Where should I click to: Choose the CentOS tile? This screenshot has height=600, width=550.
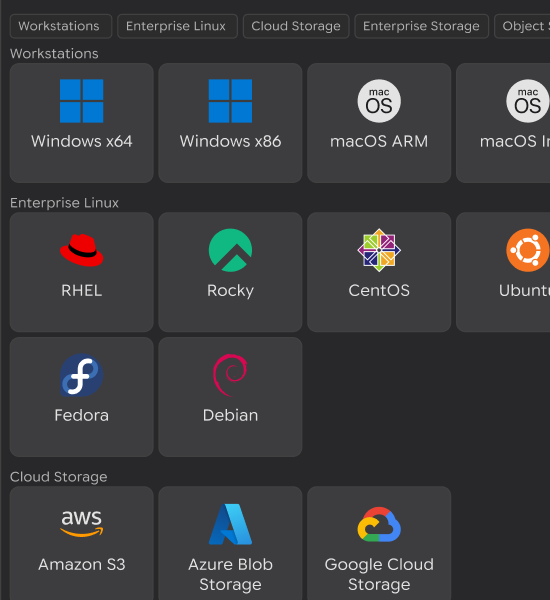coord(379,272)
